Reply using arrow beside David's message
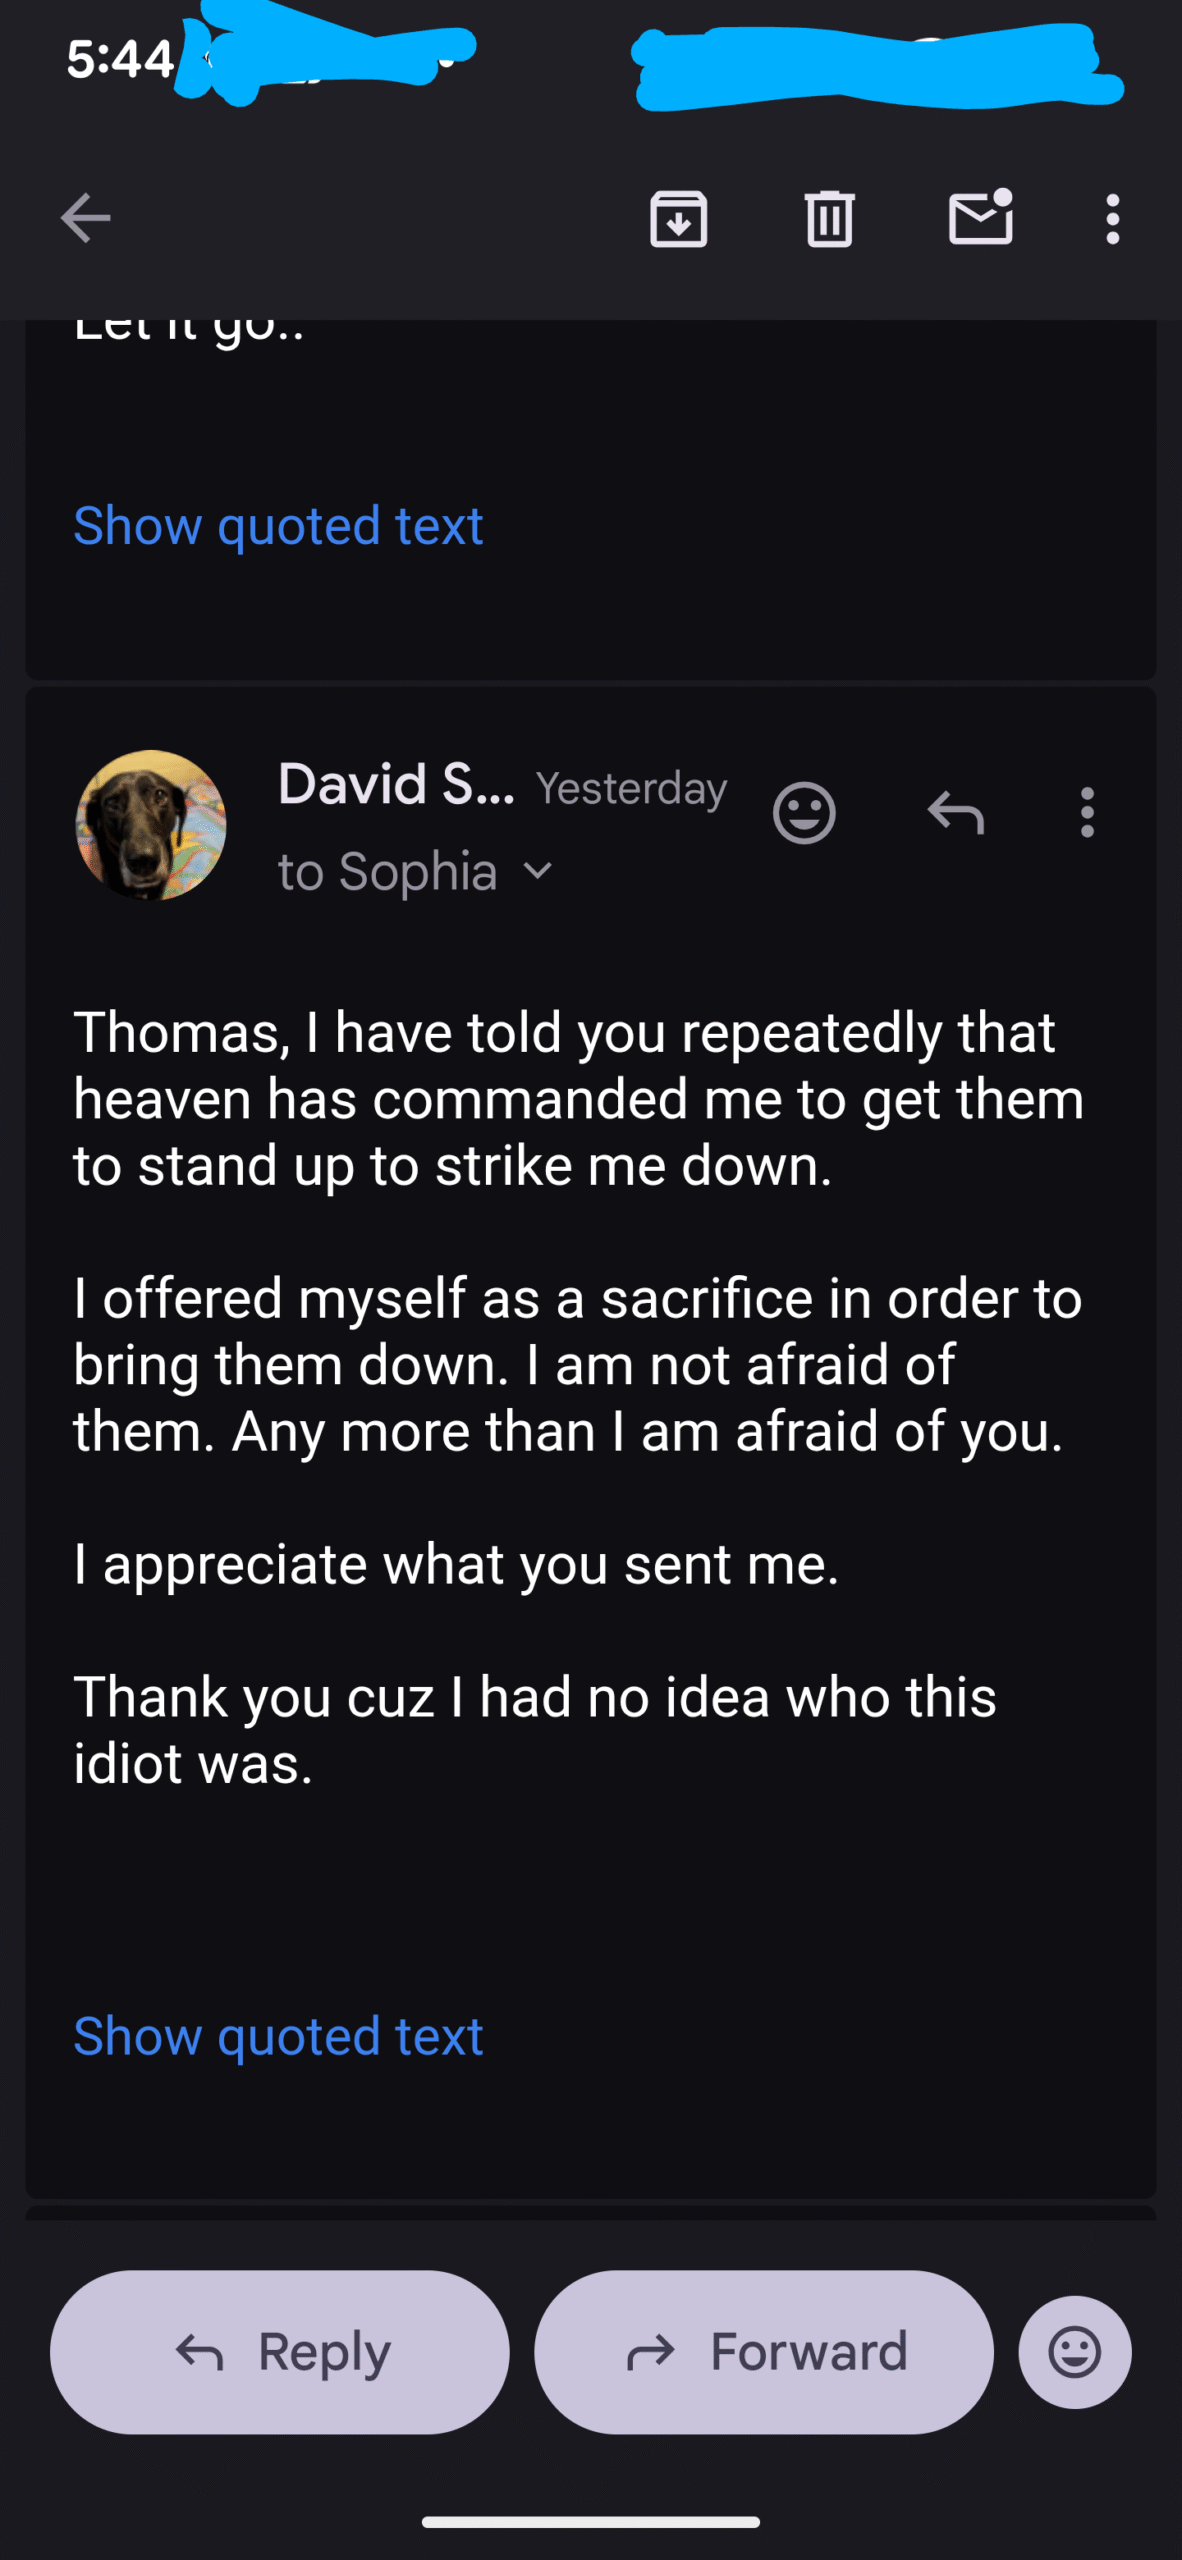 click(956, 813)
